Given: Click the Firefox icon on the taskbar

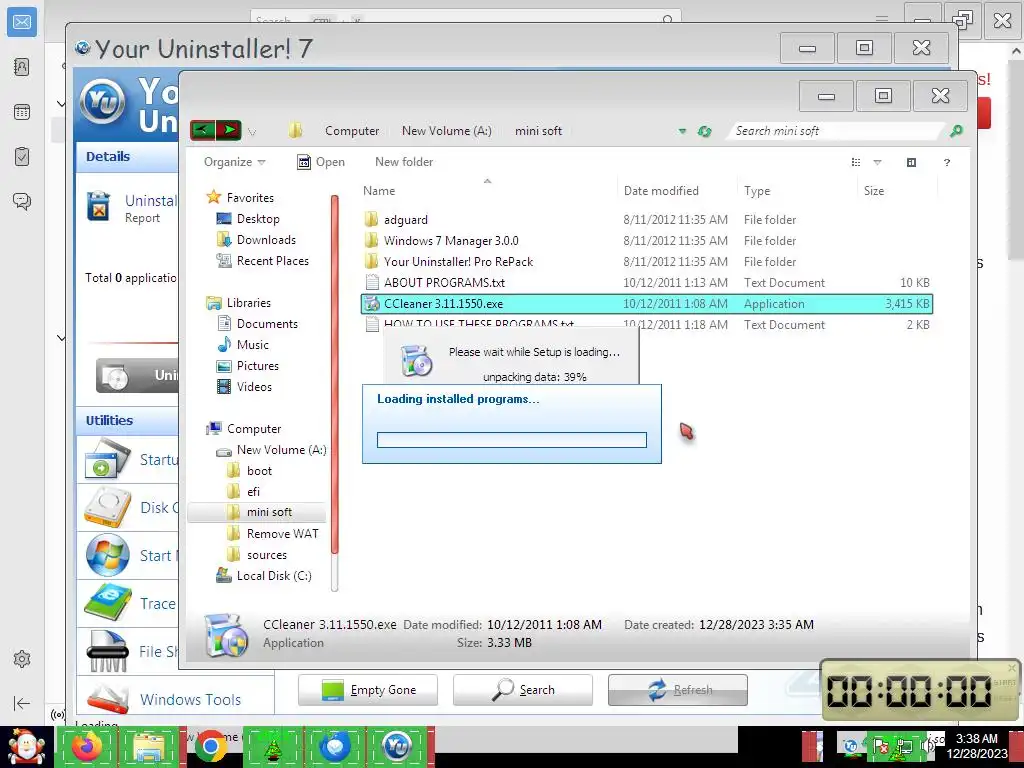Looking at the screenshot, I should 87,746.
